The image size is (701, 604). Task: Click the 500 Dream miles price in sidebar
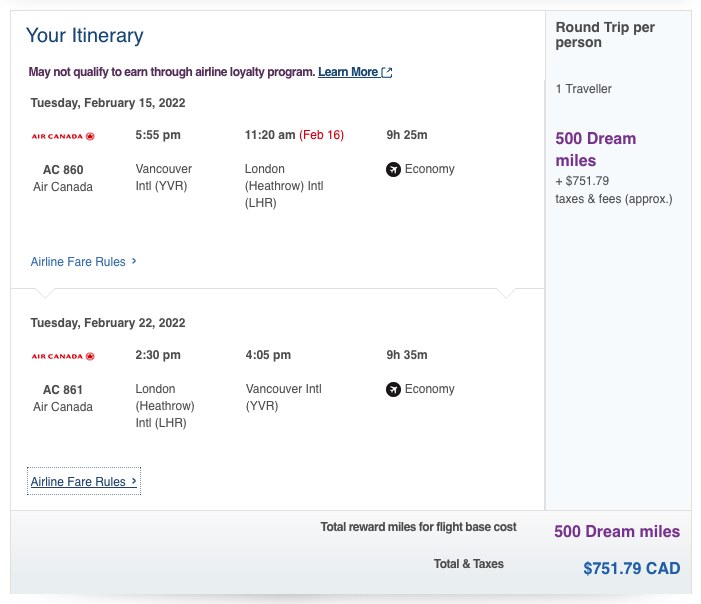[x=596, y=149]
